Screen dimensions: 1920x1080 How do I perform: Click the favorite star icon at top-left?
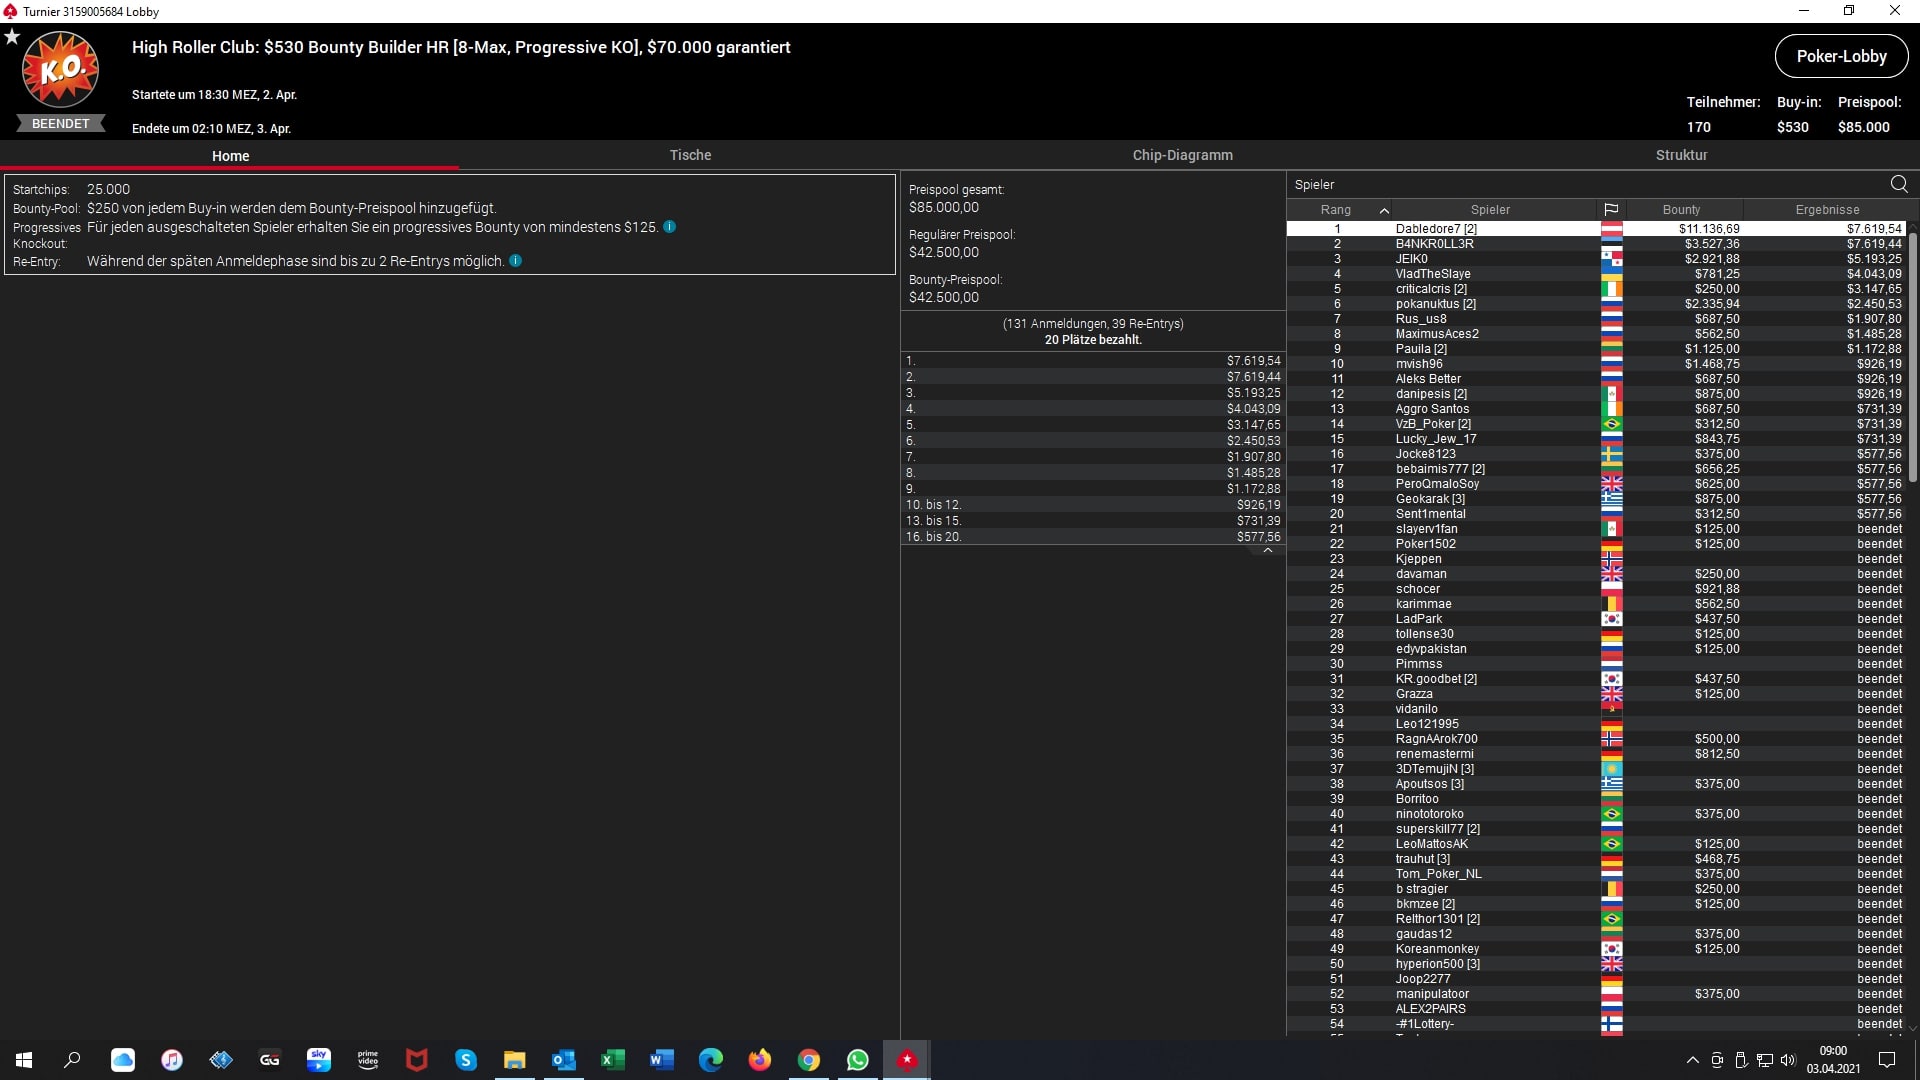[x=12, y=37]
